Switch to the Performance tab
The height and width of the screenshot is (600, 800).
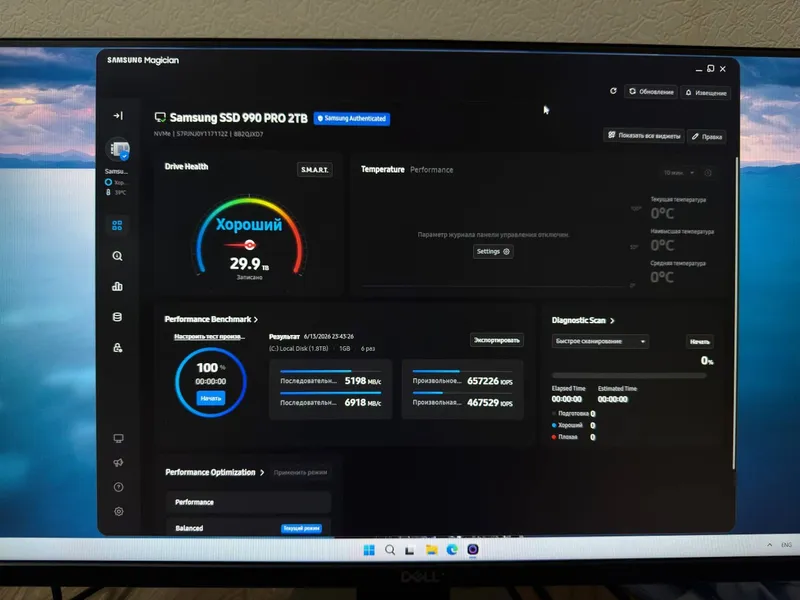432,170
